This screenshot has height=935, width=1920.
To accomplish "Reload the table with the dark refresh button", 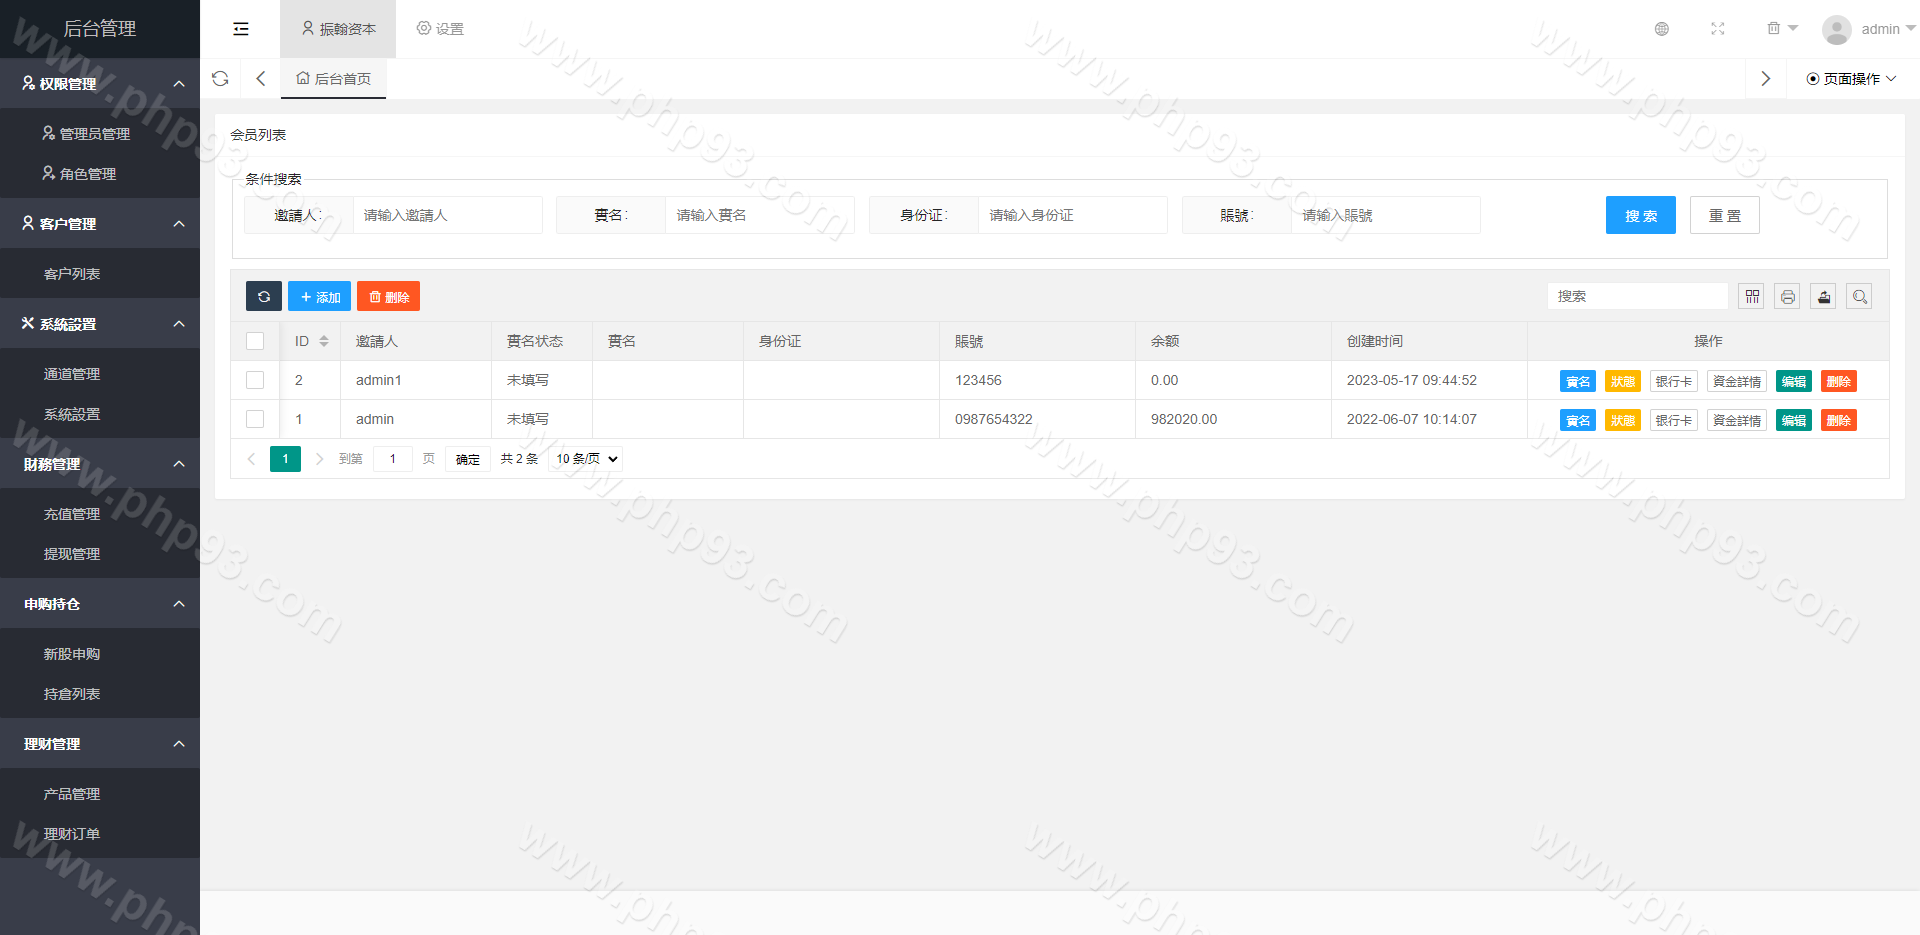I will 264,297.
